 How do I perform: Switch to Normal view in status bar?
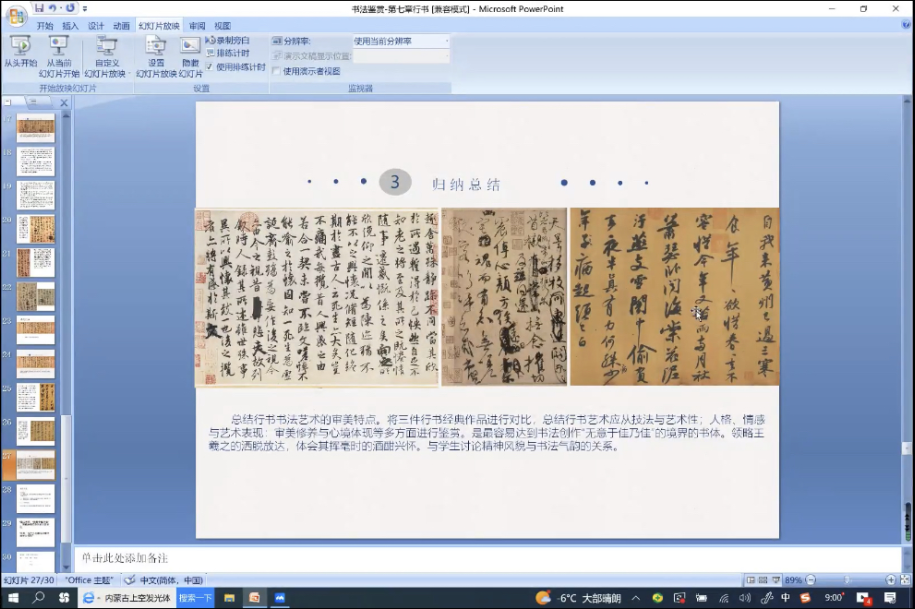[x=750, y=580]
